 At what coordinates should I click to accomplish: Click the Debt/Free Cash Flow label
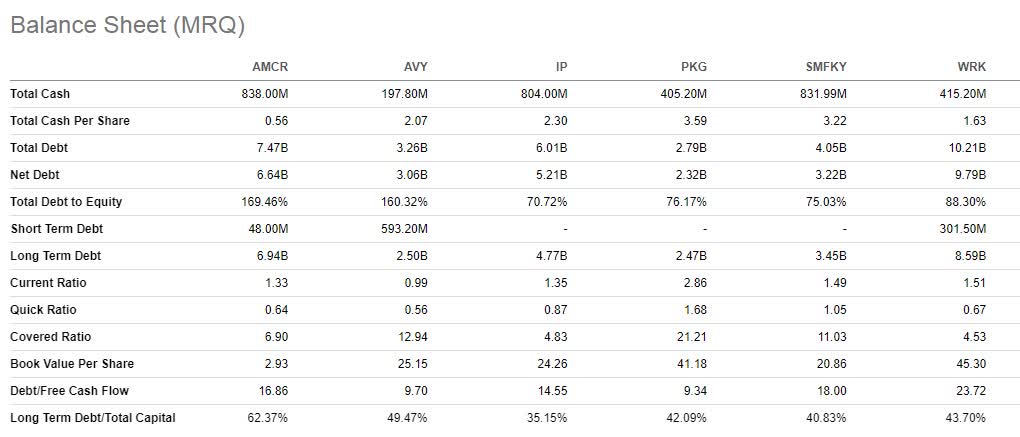69,391
